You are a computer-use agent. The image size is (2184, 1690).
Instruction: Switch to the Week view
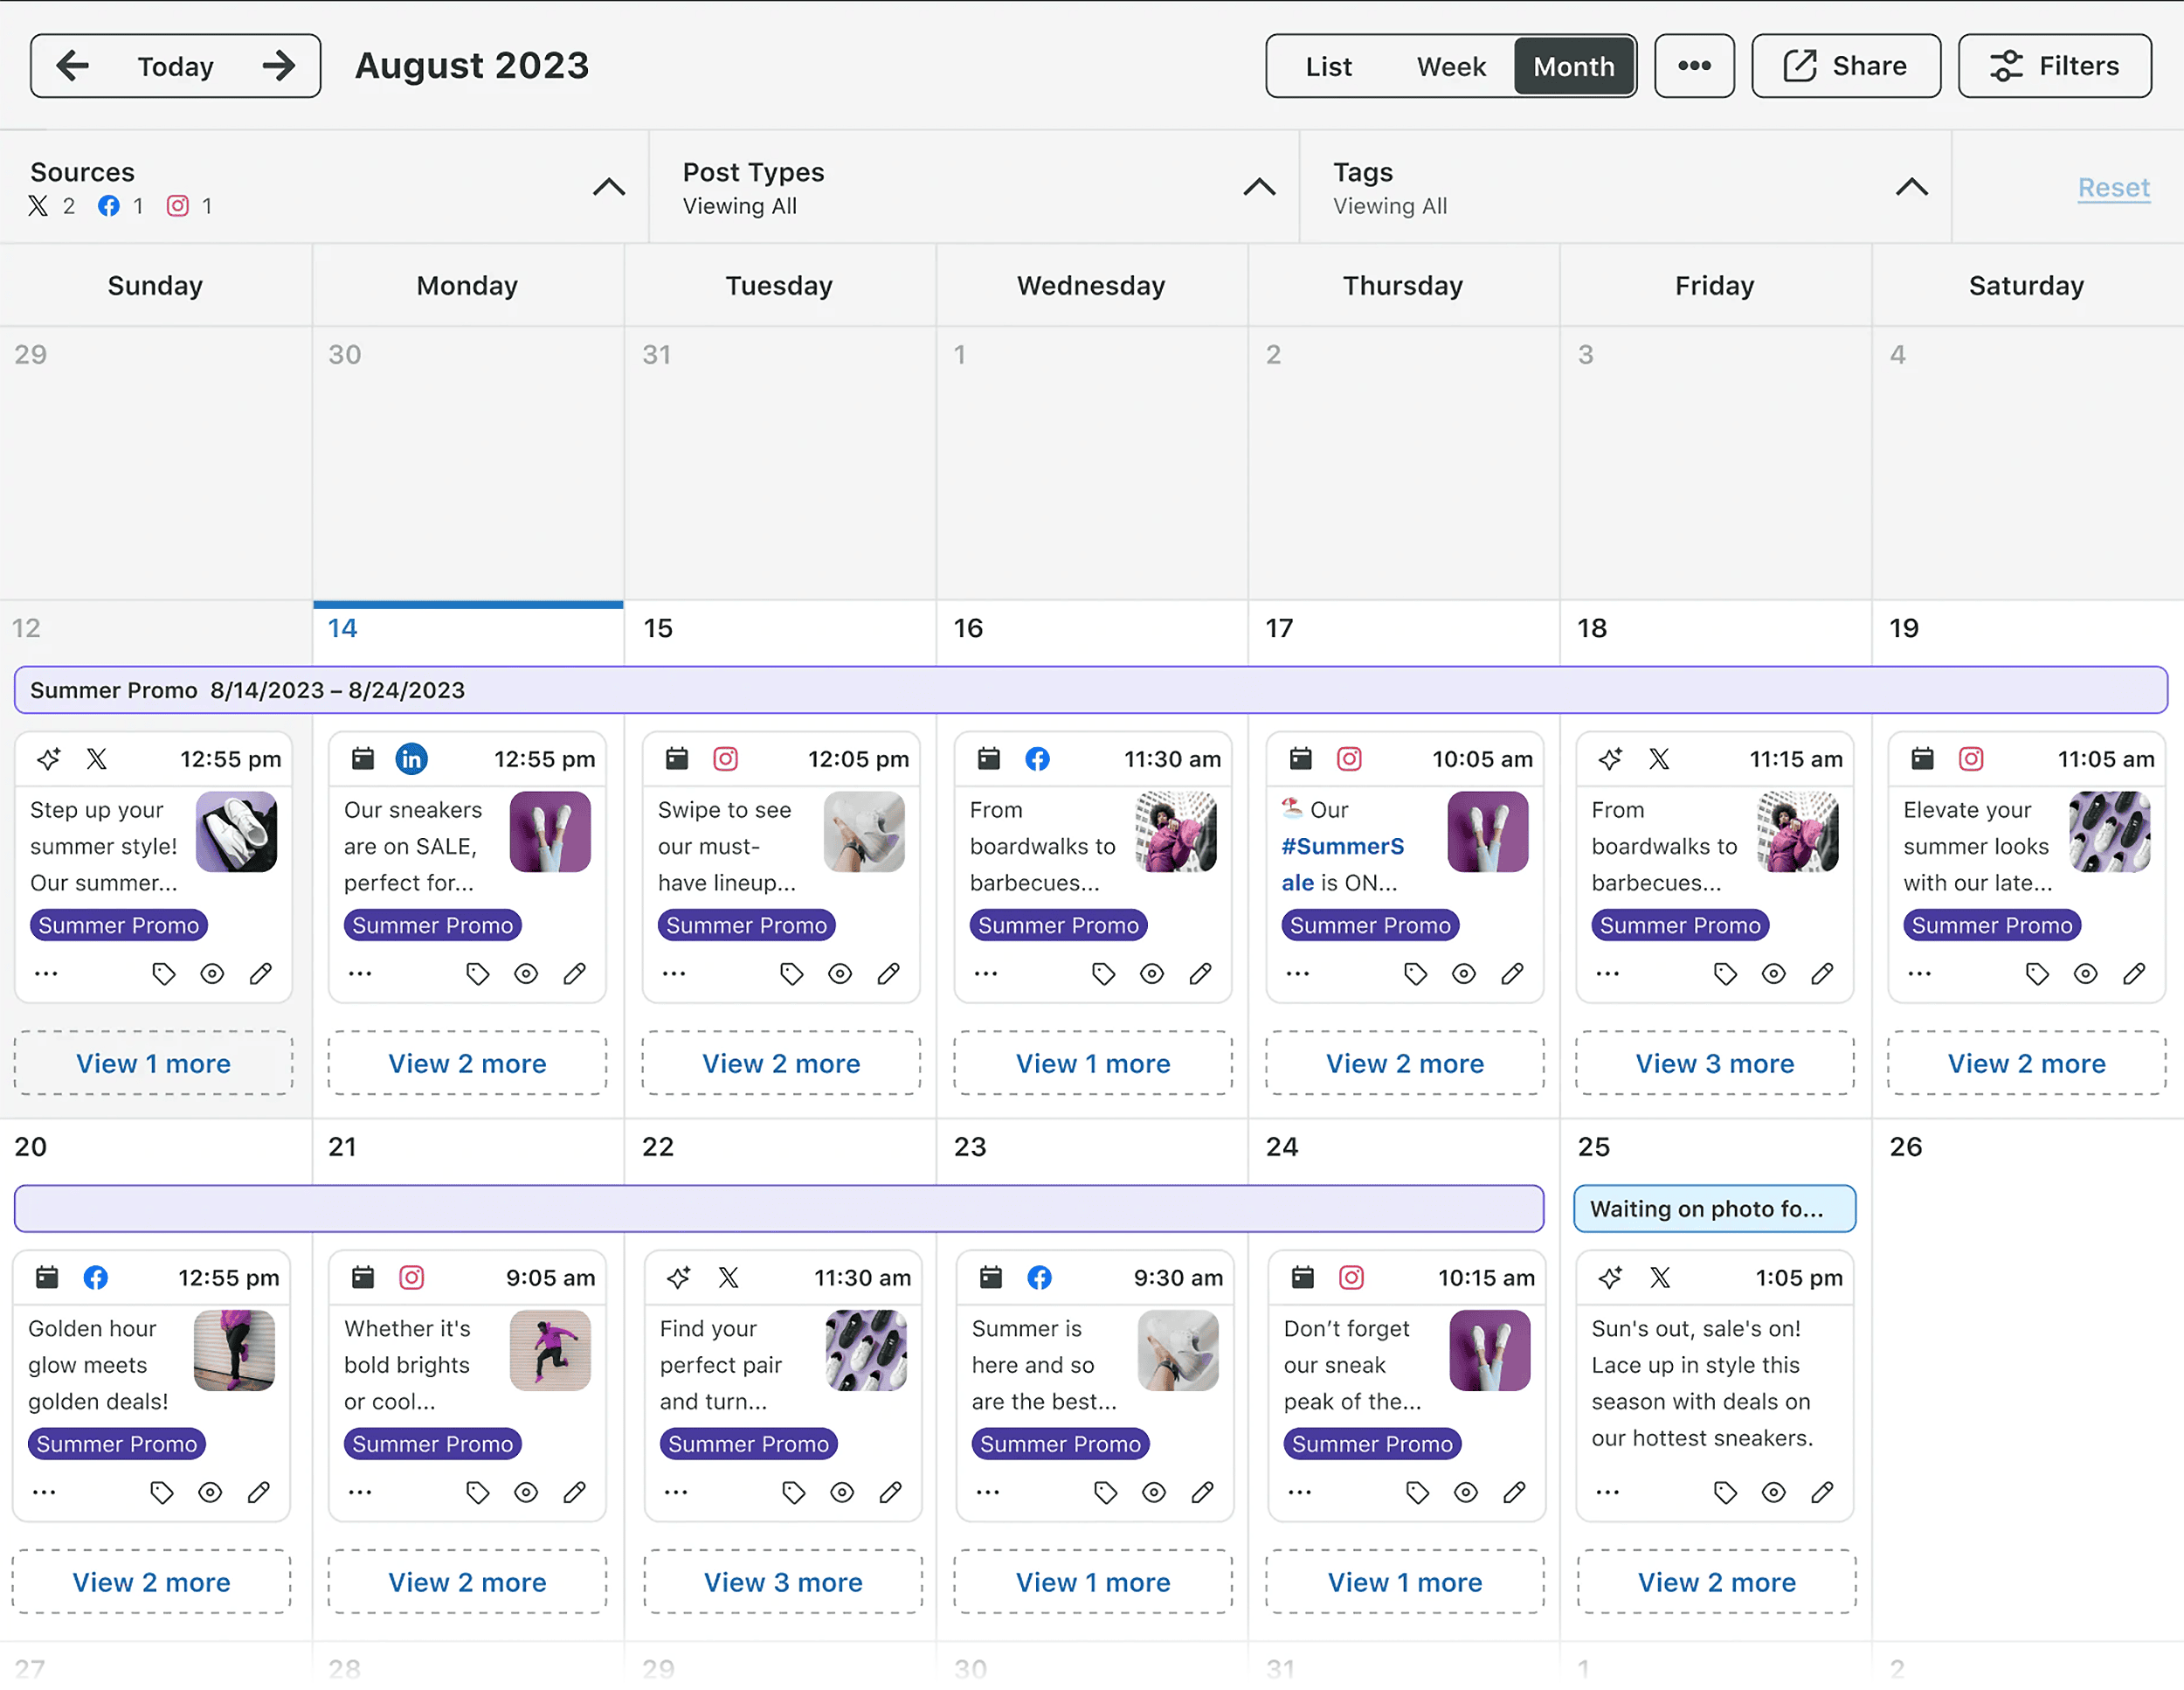pyautogui.click(x=1451, y=65)
